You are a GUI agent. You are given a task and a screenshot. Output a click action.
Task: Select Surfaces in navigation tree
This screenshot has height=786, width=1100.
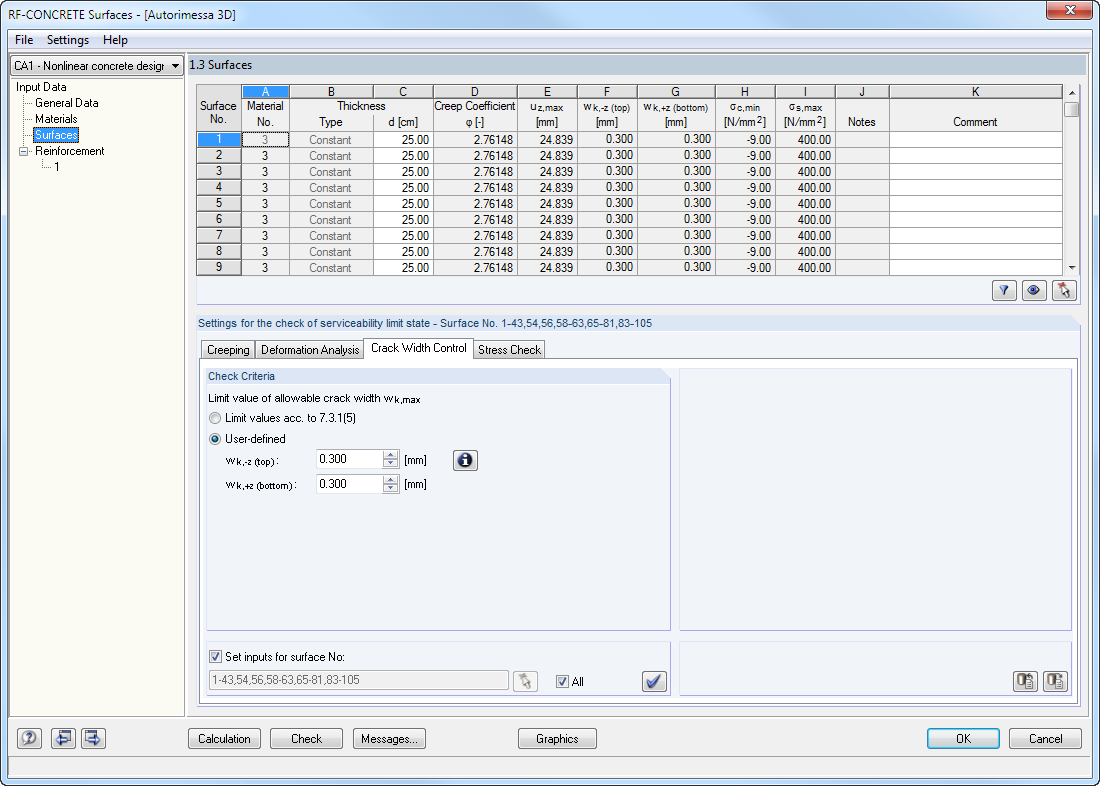point(56,135)
